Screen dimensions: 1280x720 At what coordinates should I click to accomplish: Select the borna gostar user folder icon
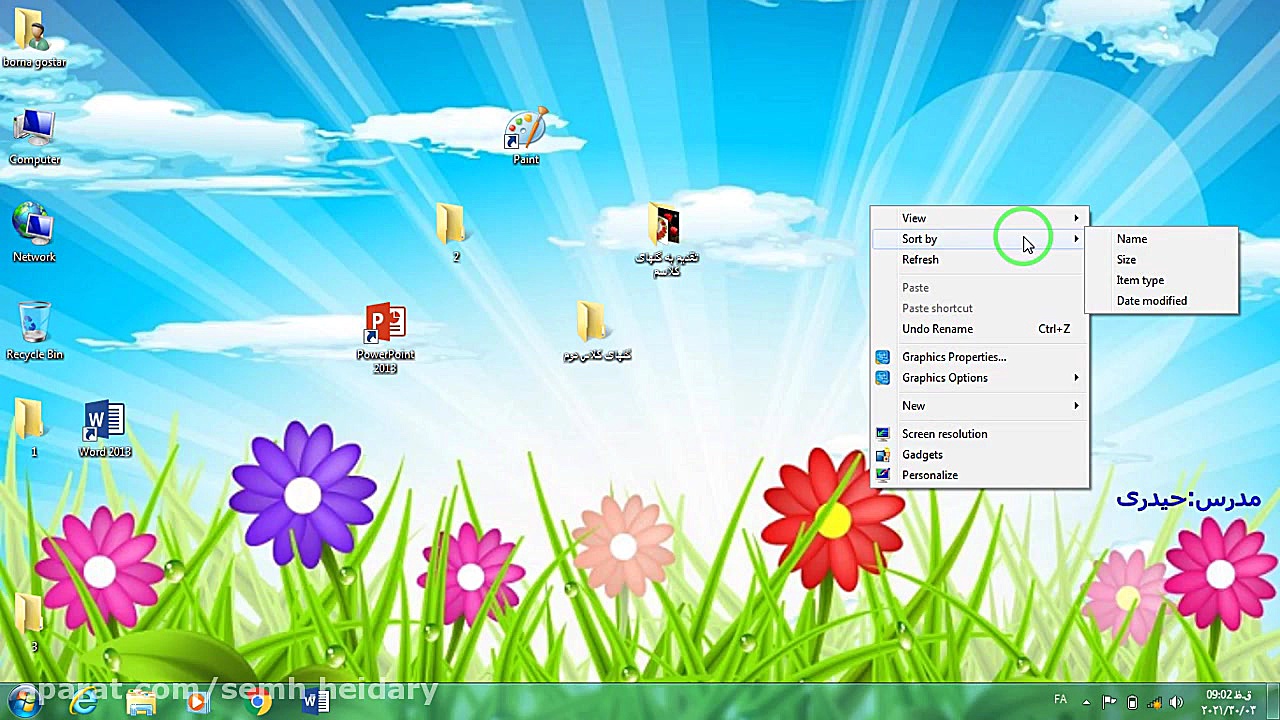[x=34, y=38]
